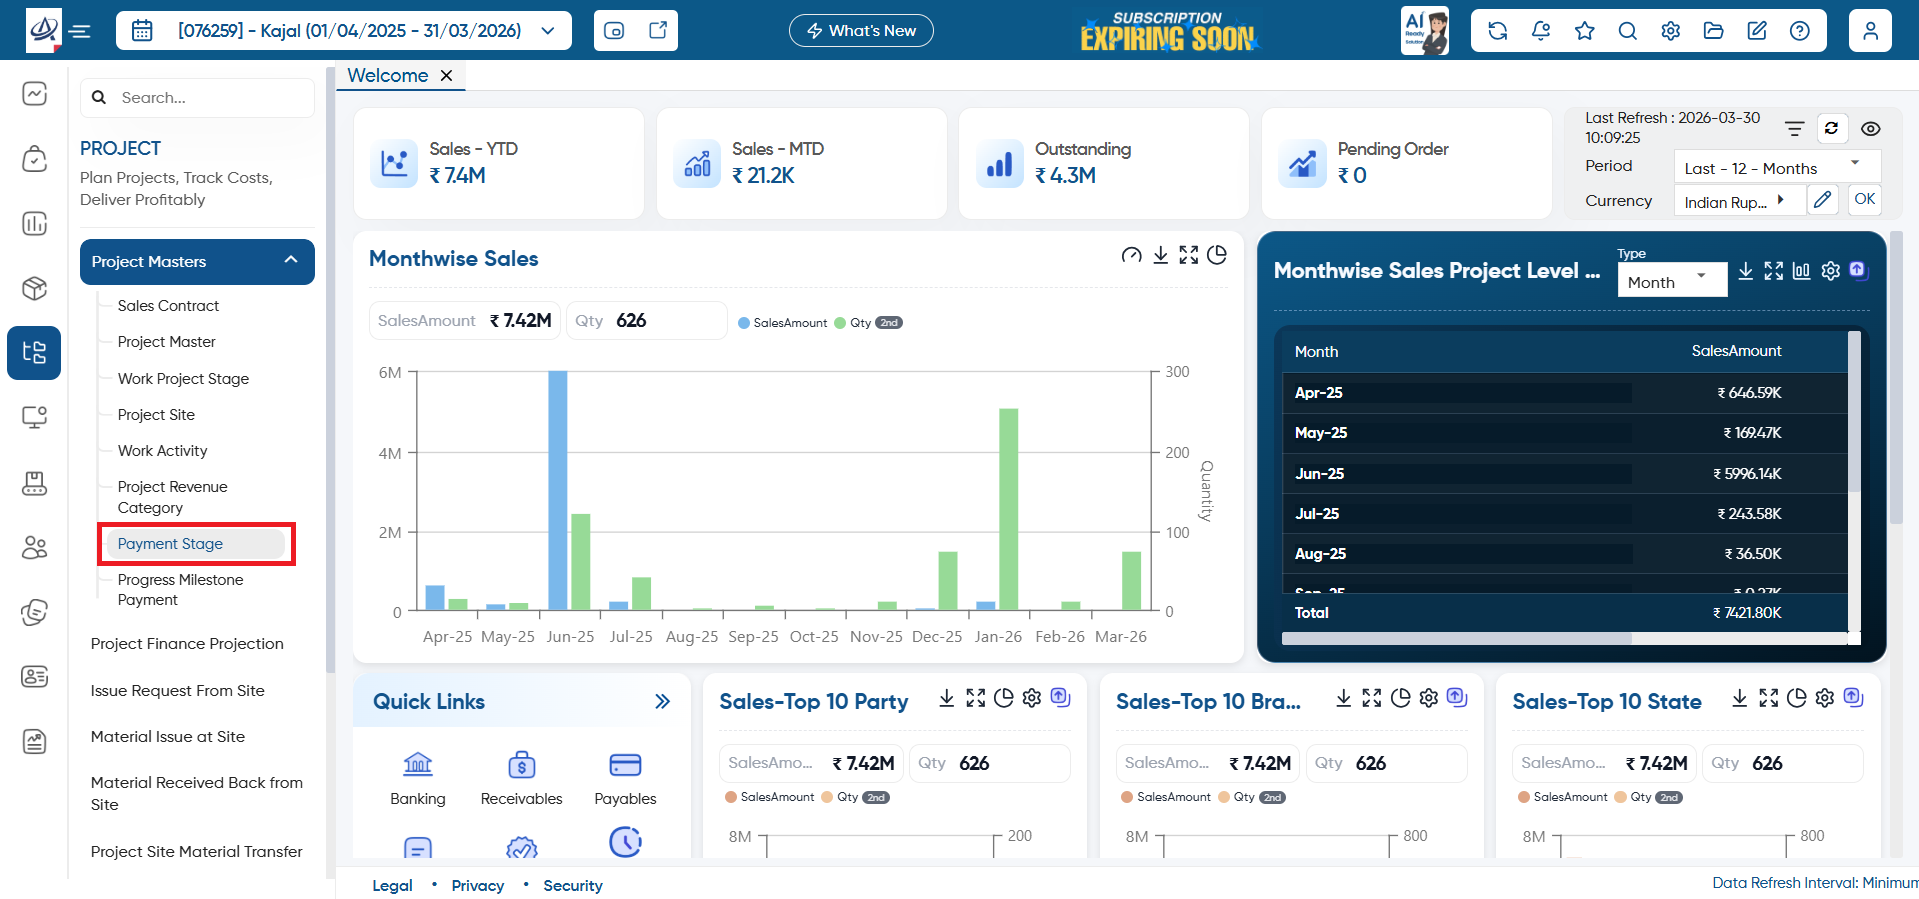Open dashboard filter lines icon near Last Refresh
1919x899 pixels.
[1795, 128]
